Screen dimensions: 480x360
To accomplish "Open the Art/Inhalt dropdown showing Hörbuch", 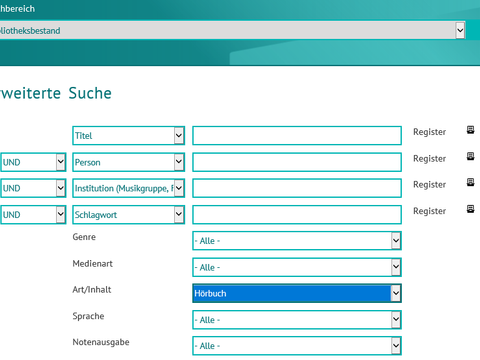I will [x=297, y=293].
